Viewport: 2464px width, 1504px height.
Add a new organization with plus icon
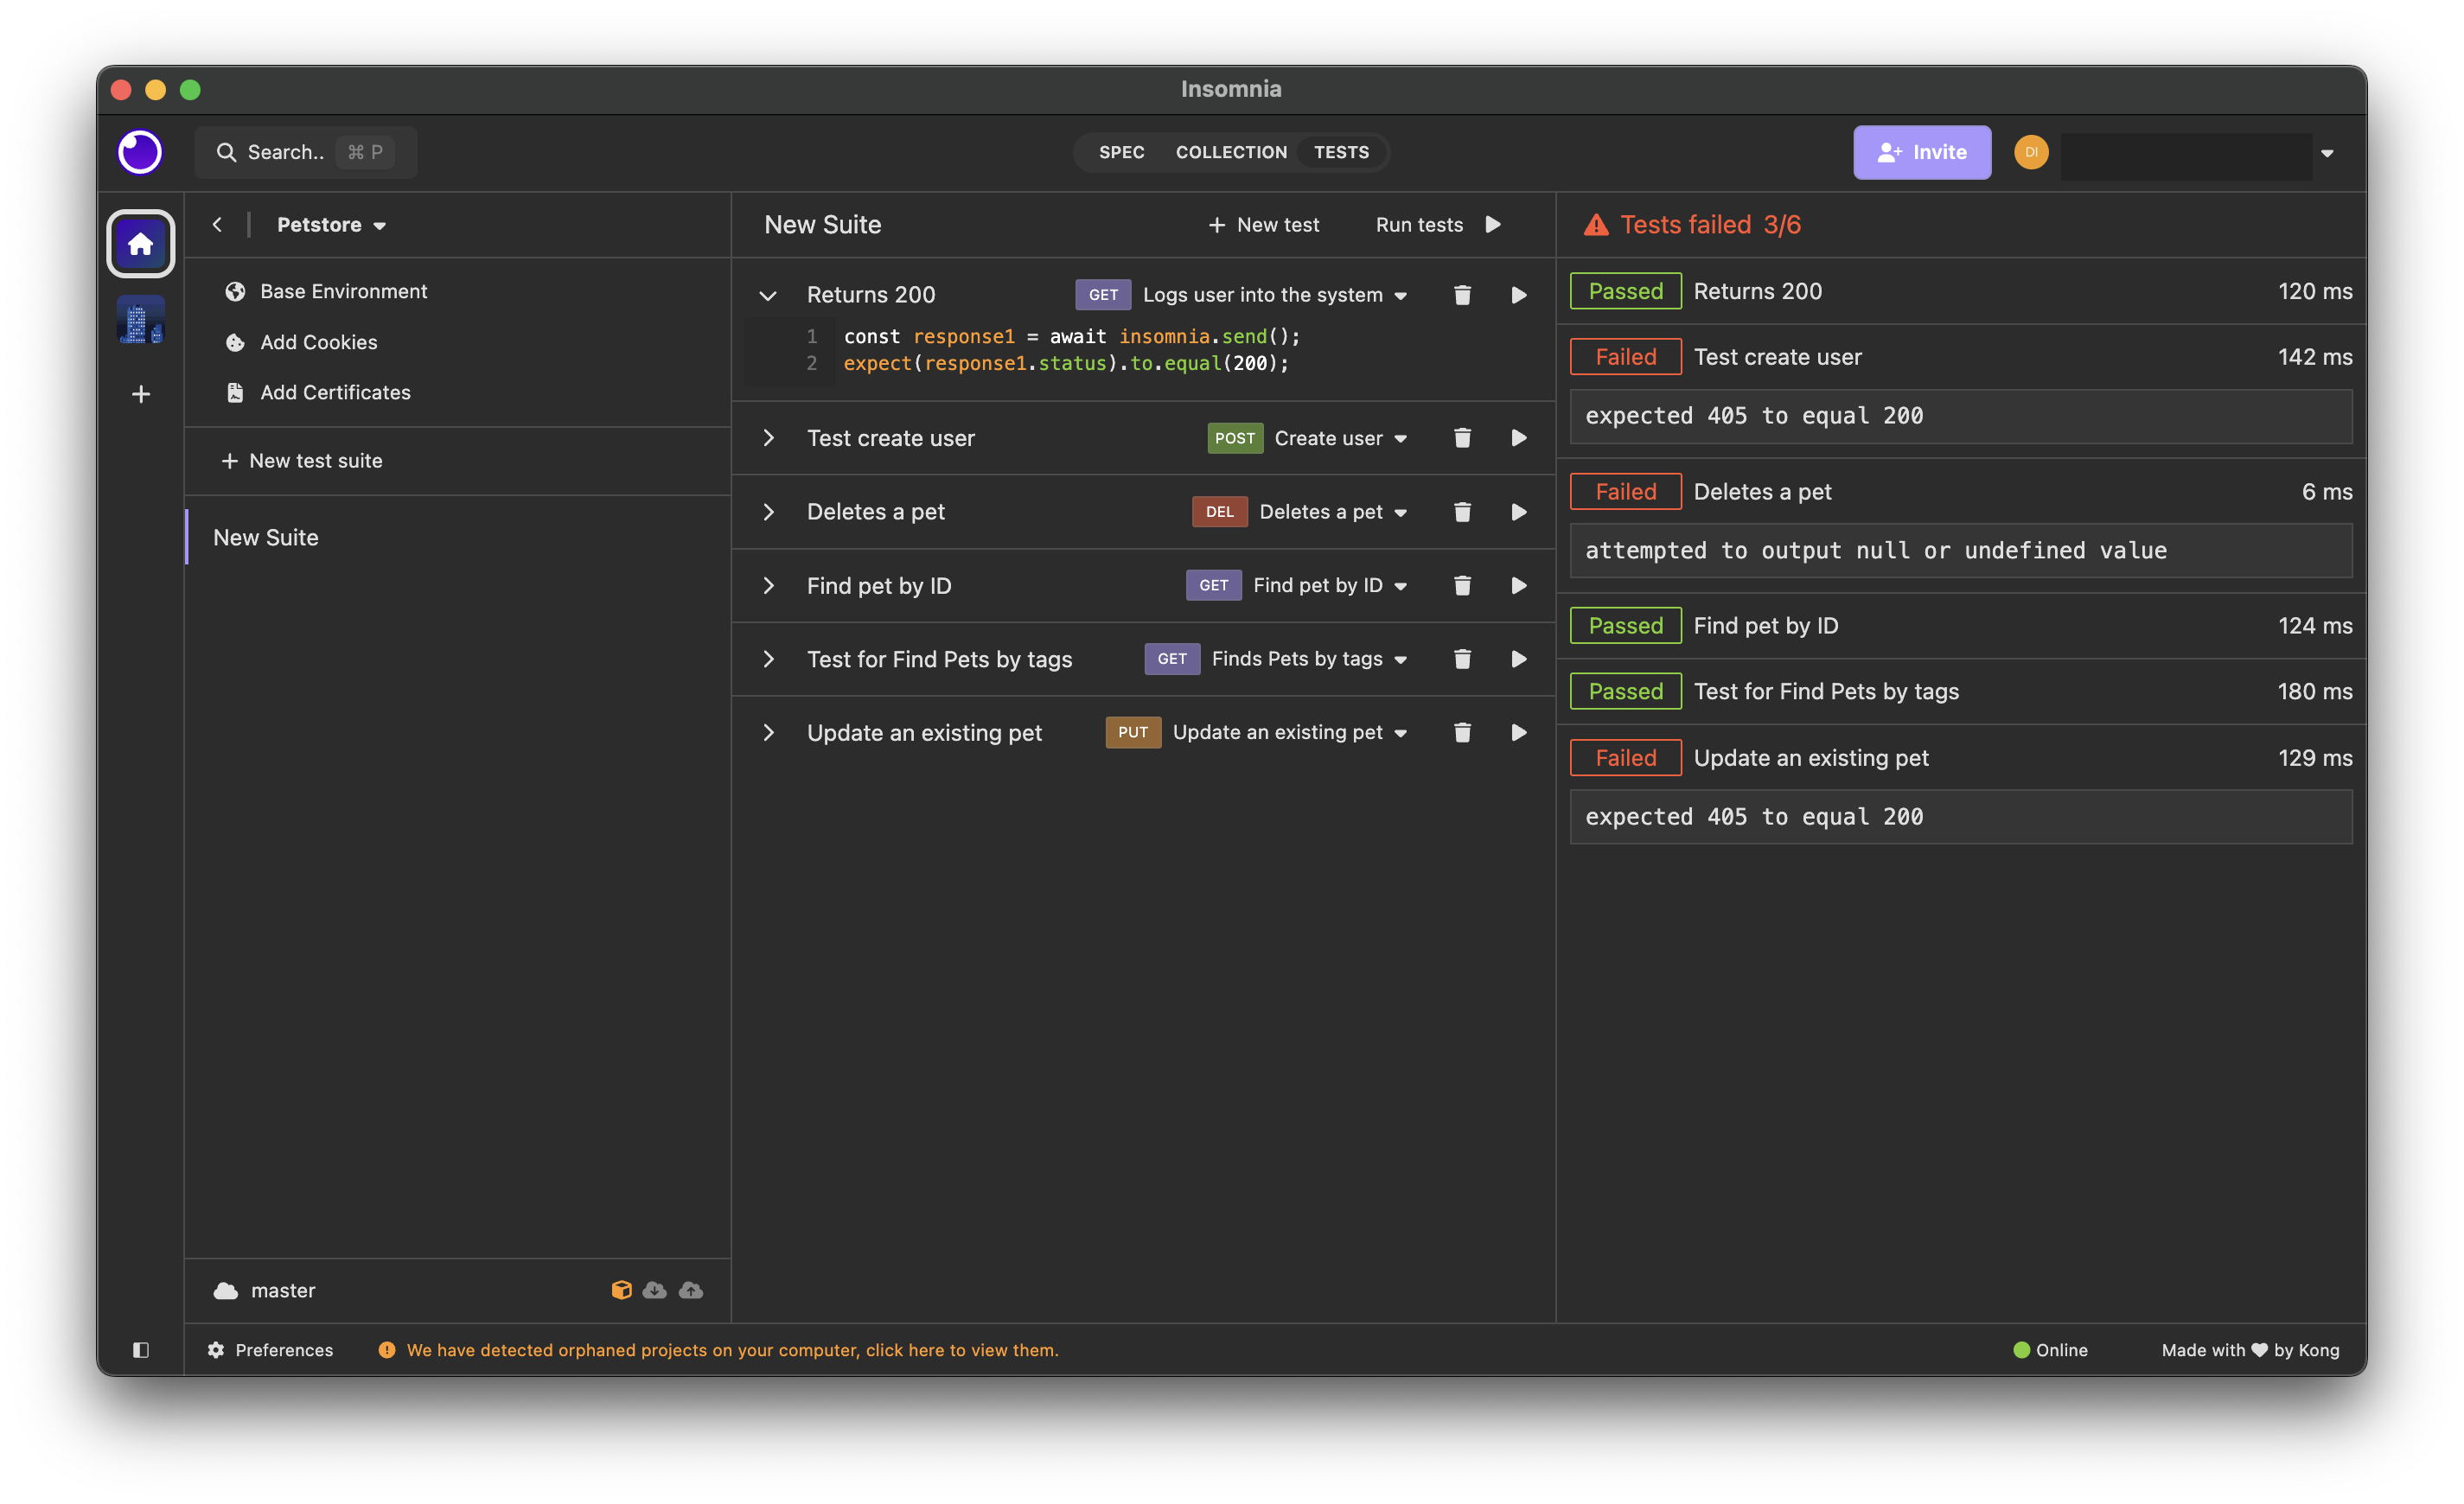(141, 394)
